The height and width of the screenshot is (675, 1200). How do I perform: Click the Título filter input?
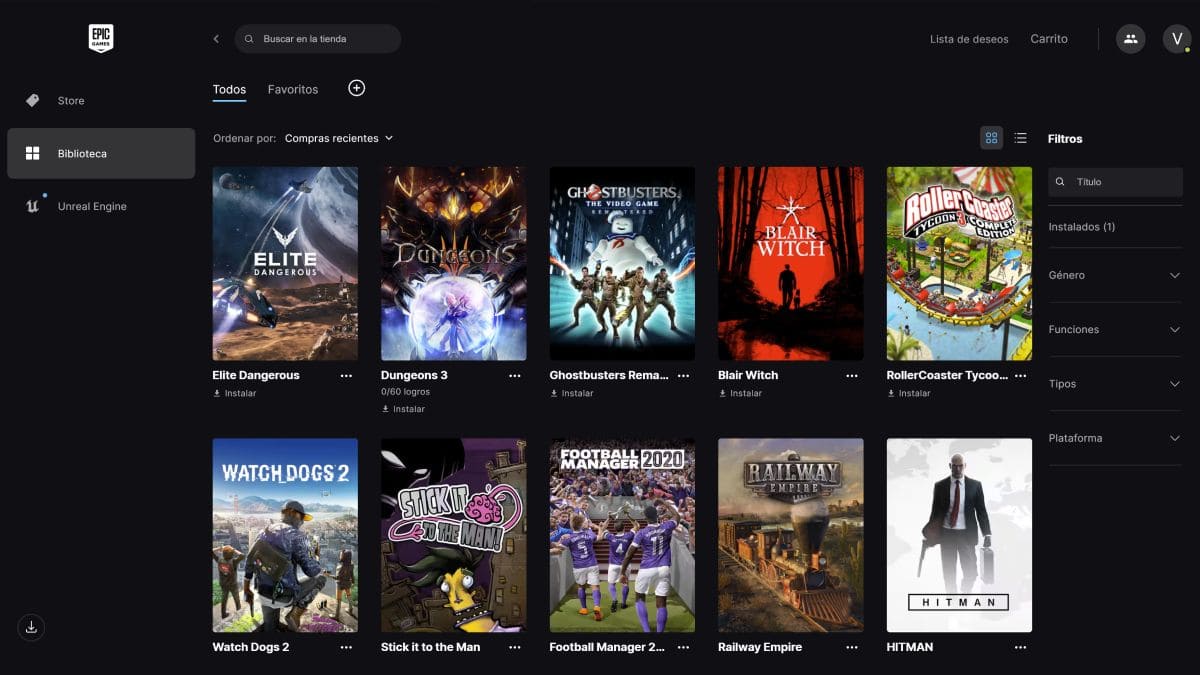pyautogui.click(x=1115, y=182)
